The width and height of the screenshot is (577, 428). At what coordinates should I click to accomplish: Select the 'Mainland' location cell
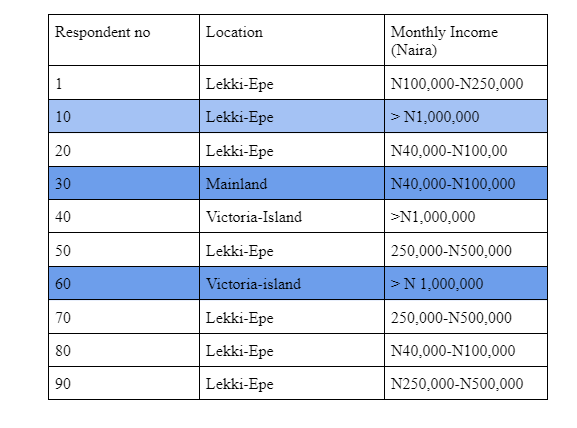click(x=292, y=183)
